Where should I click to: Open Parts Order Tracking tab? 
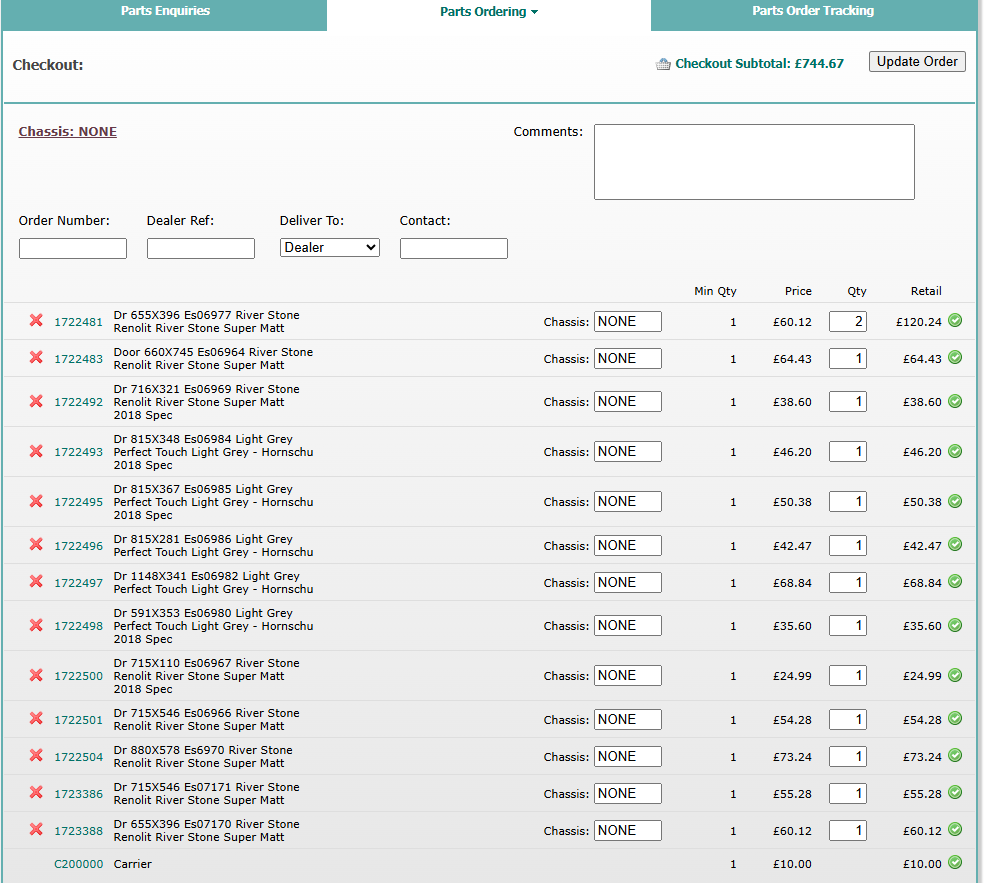click(x=812, y=12)
